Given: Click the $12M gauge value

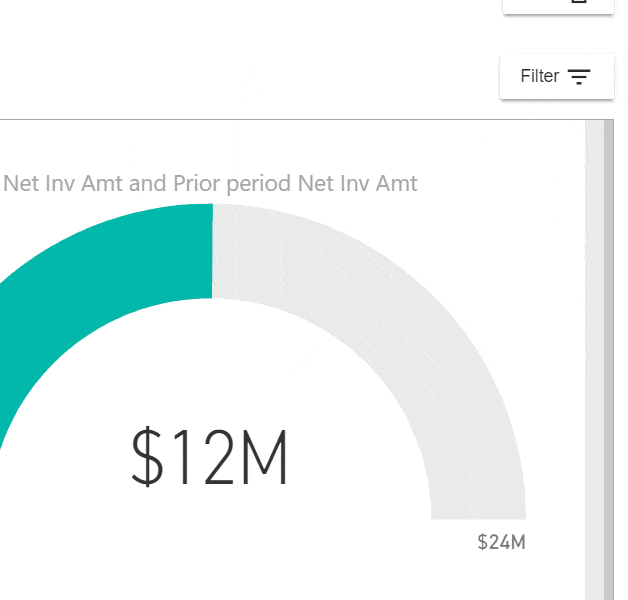Looking at the screenshot, I should pos(210,459).
